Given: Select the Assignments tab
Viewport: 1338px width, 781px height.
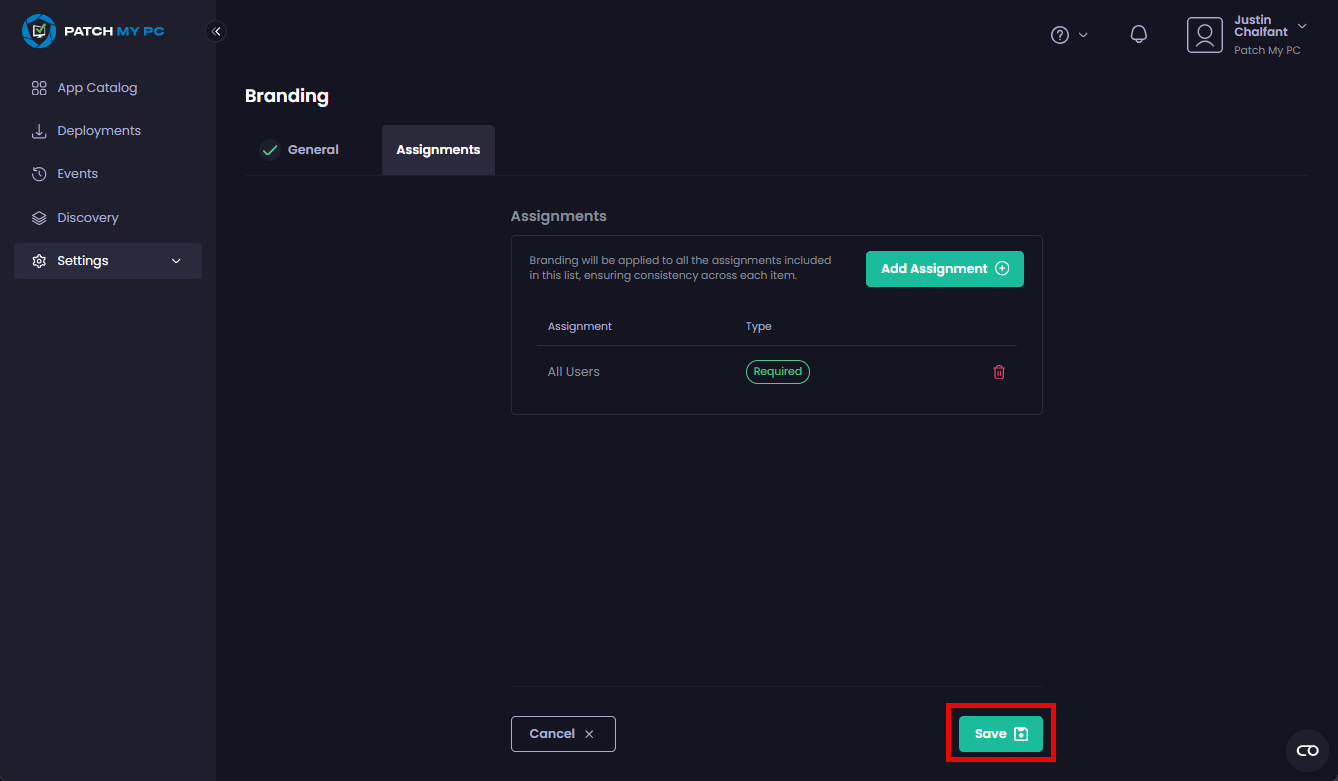Looking at the screenshot, I should [x=438, y=150].
